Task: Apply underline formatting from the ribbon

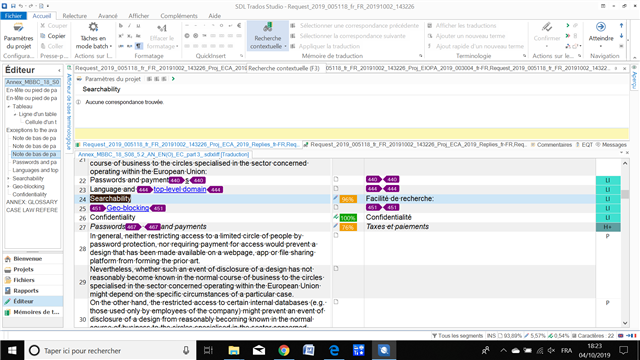Action: coord(138,26)
